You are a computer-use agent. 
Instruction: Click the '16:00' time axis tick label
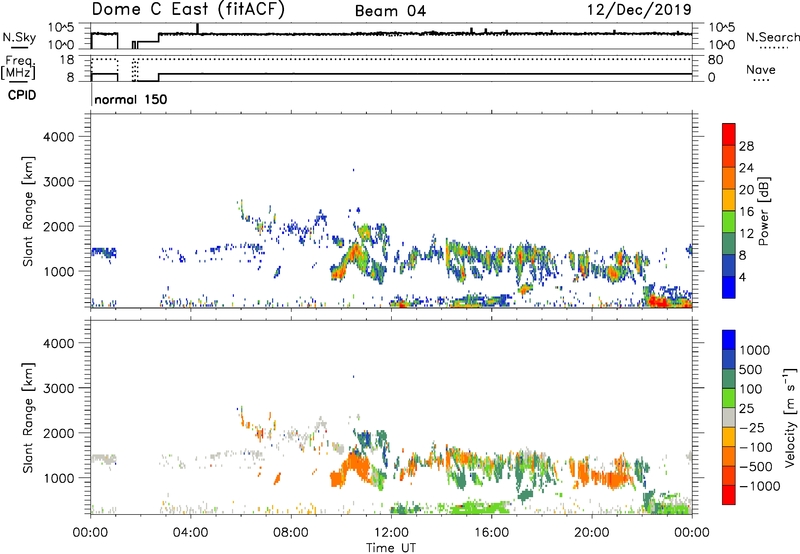pos(491,533)
